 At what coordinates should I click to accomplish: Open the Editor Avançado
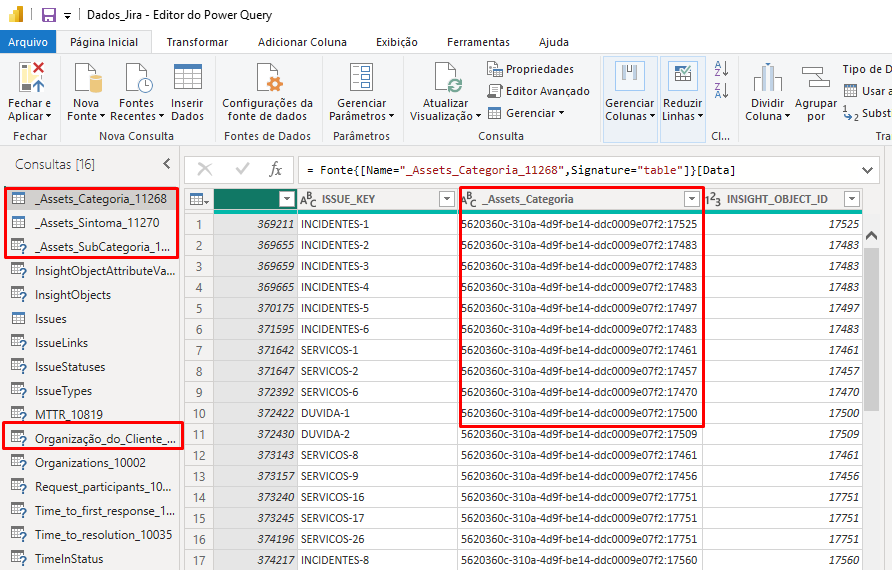[538, 91]
